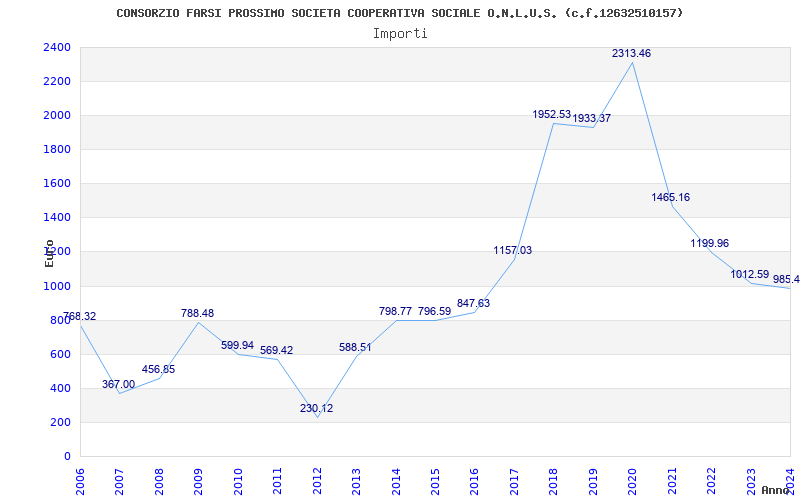
Task: Click the 200 y-axis tick label
Action: coord(60,422)
